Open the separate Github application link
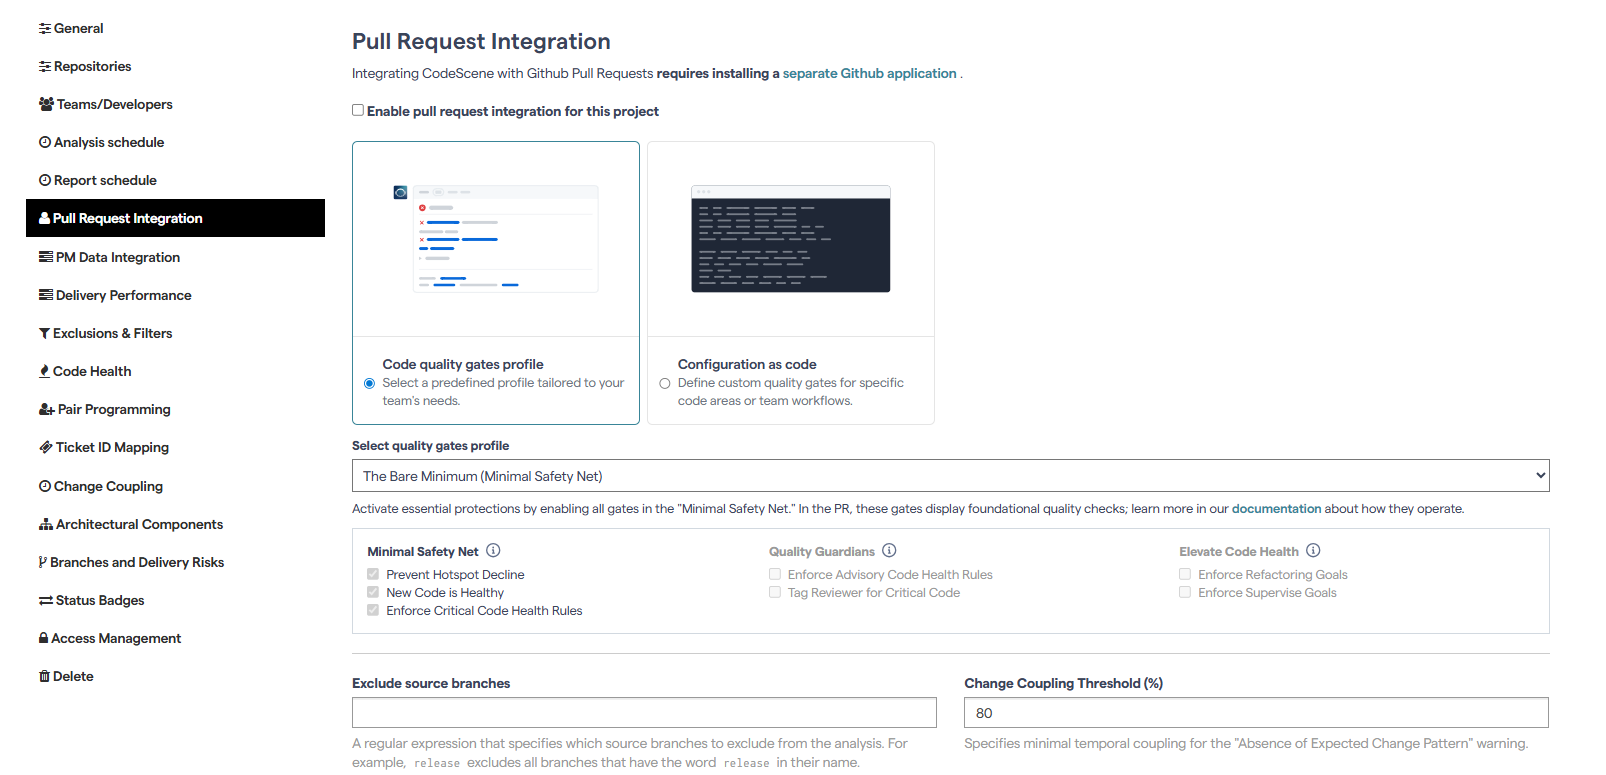1606x775 pixels. [x=869, y=74]
